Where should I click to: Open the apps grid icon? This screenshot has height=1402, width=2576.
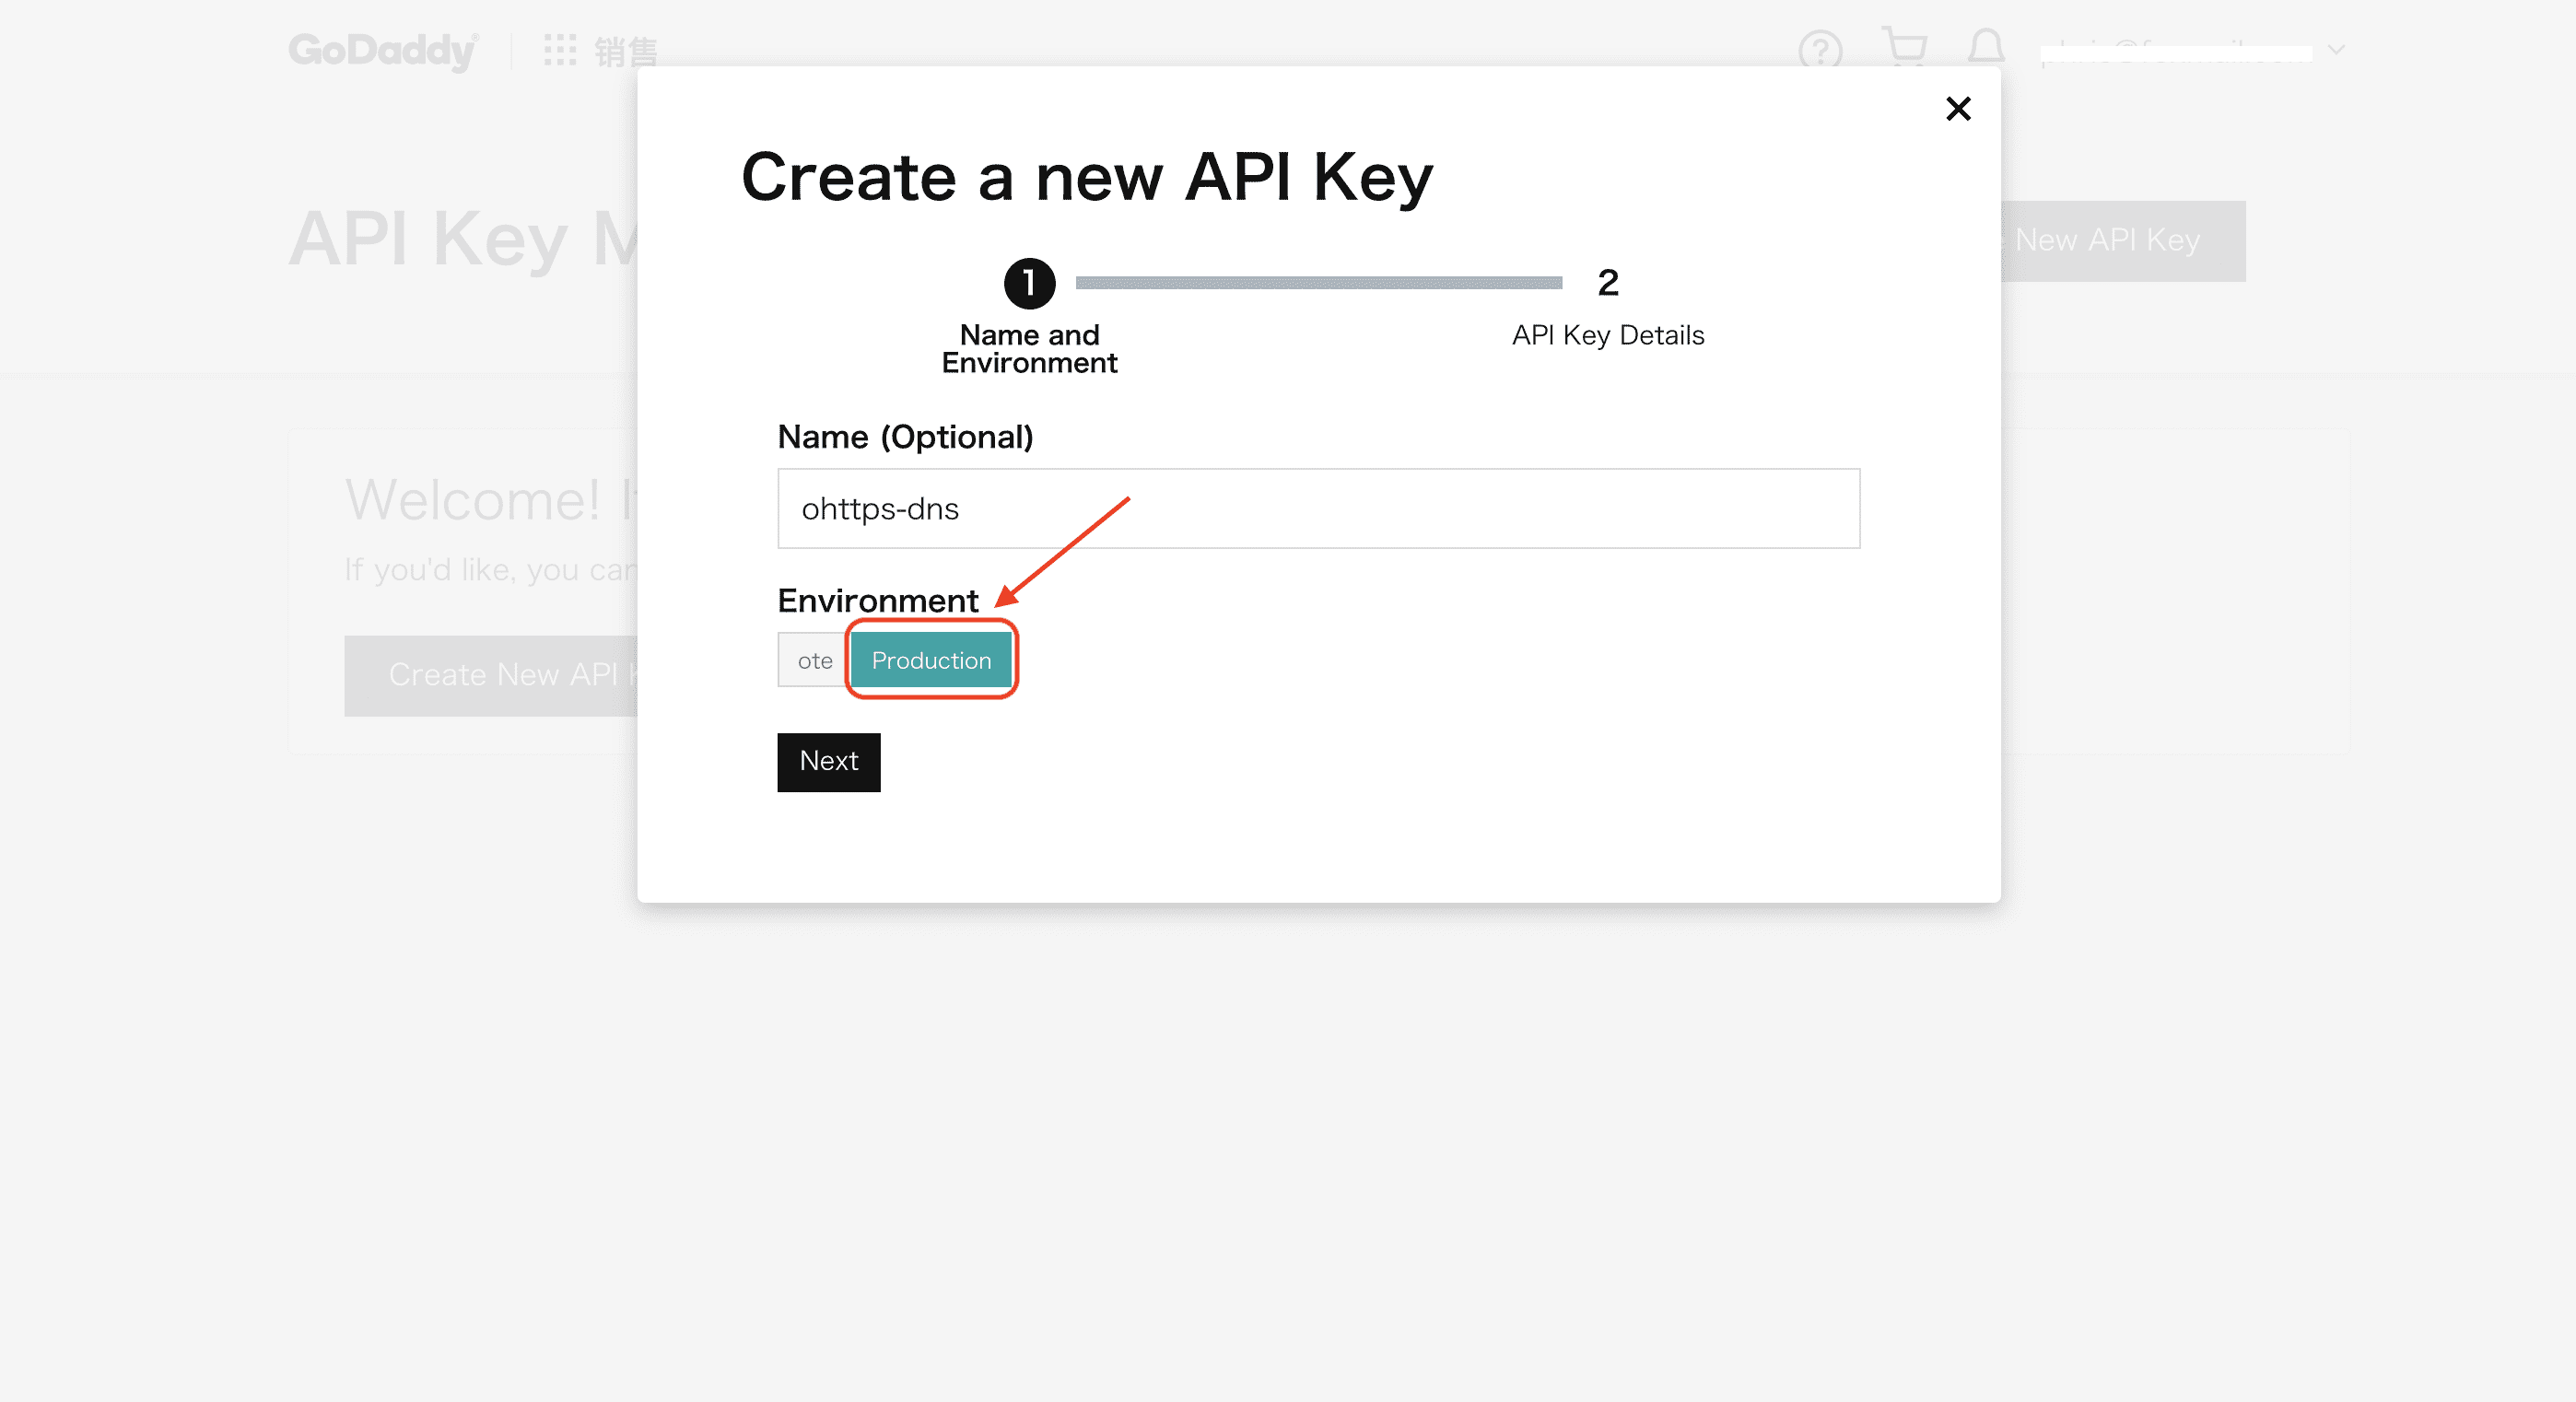tap(559, 50)
